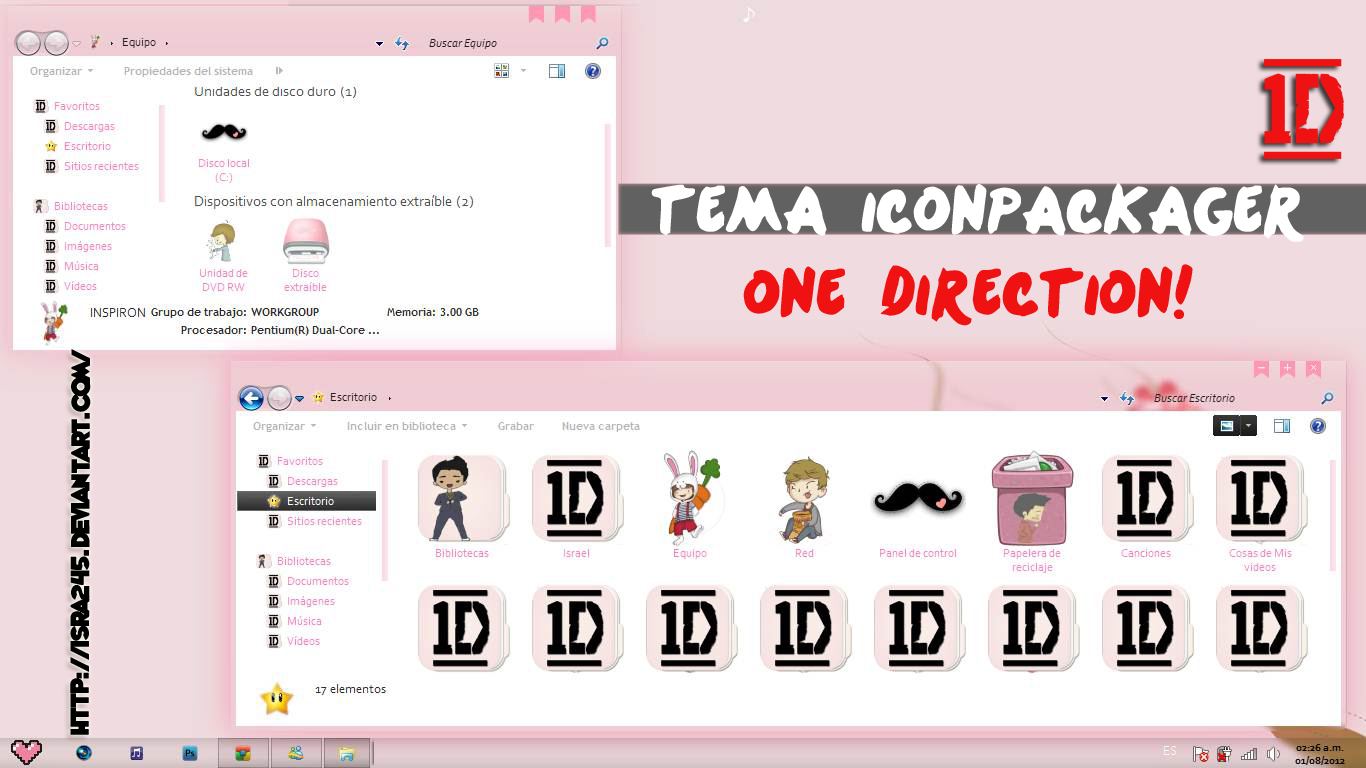This screenshot has height=768, width=1366.
Task: Click the Equipo window content scrollbar
Action: (607, 185)
